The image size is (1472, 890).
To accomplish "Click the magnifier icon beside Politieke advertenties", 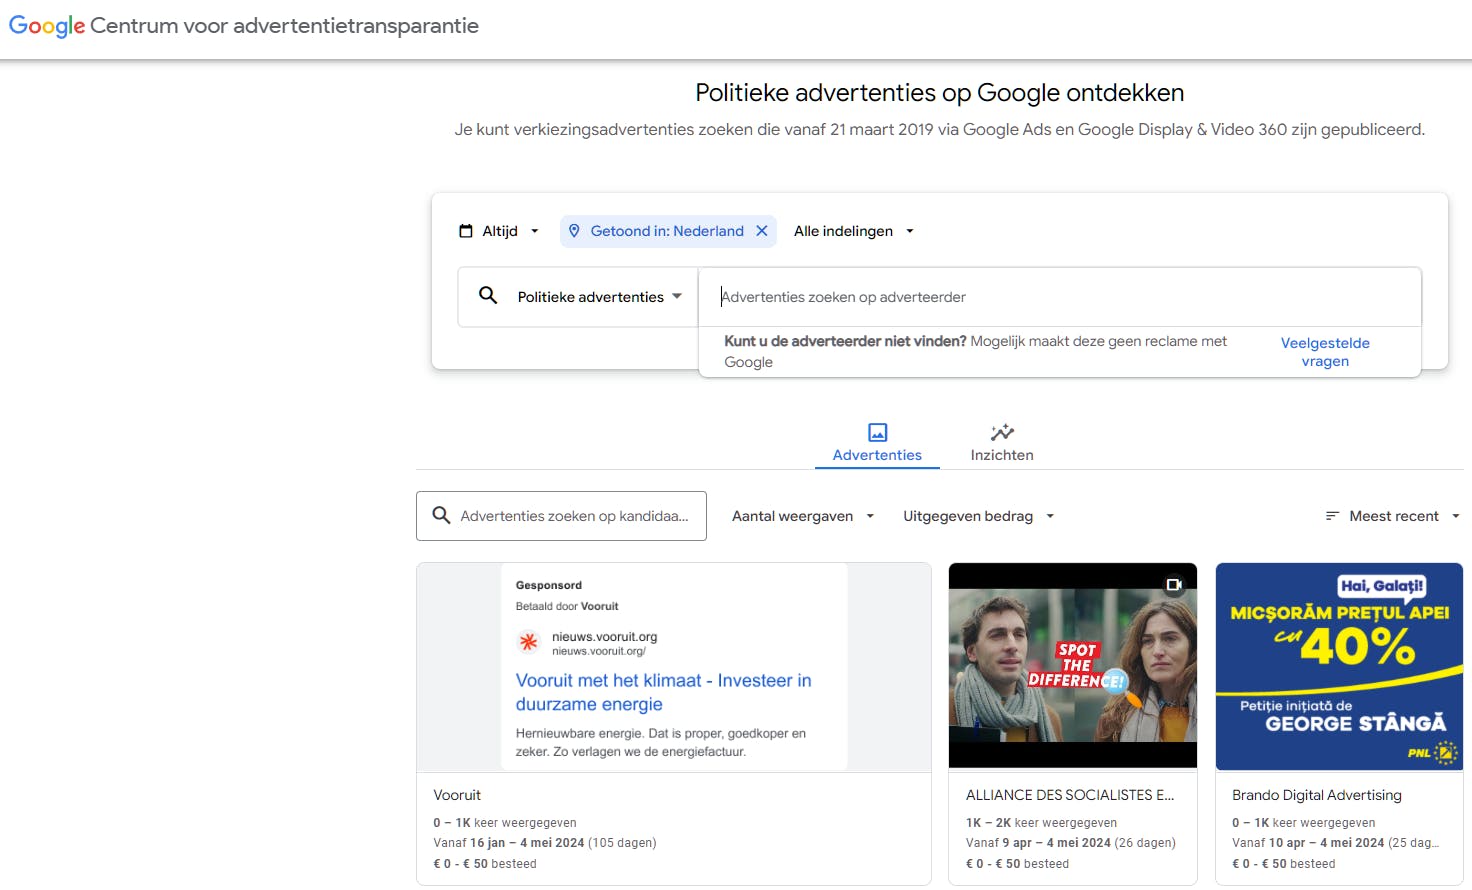I will (488, 296).
